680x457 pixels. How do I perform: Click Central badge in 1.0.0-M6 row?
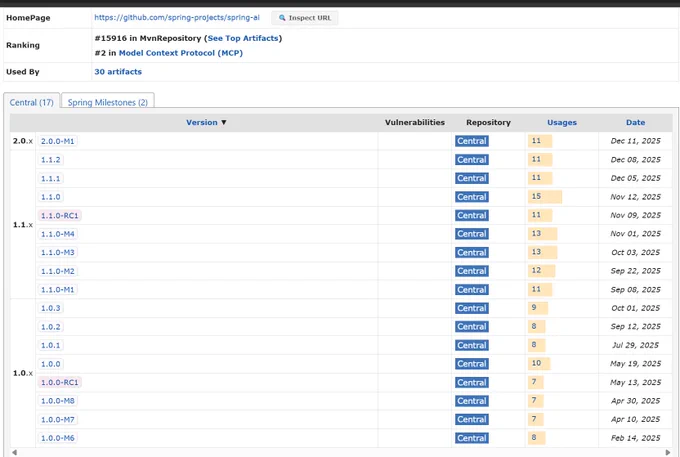(x=472, y=438)
